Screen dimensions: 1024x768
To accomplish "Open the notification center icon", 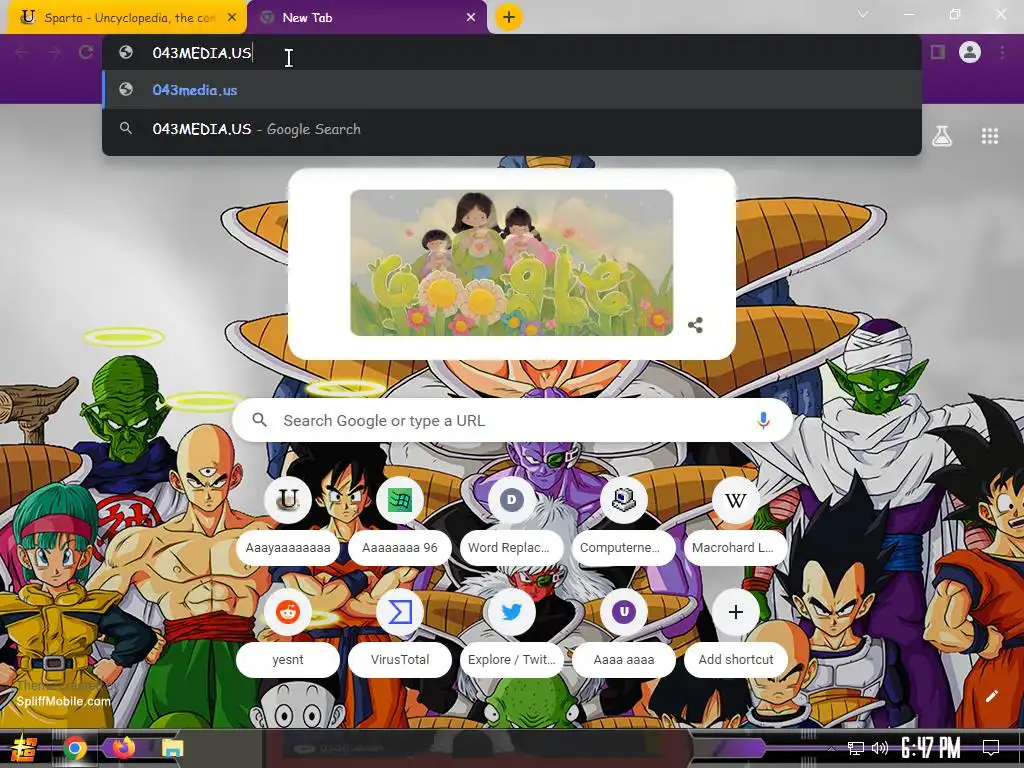I will pyautogui.click(x=991, y=748).
